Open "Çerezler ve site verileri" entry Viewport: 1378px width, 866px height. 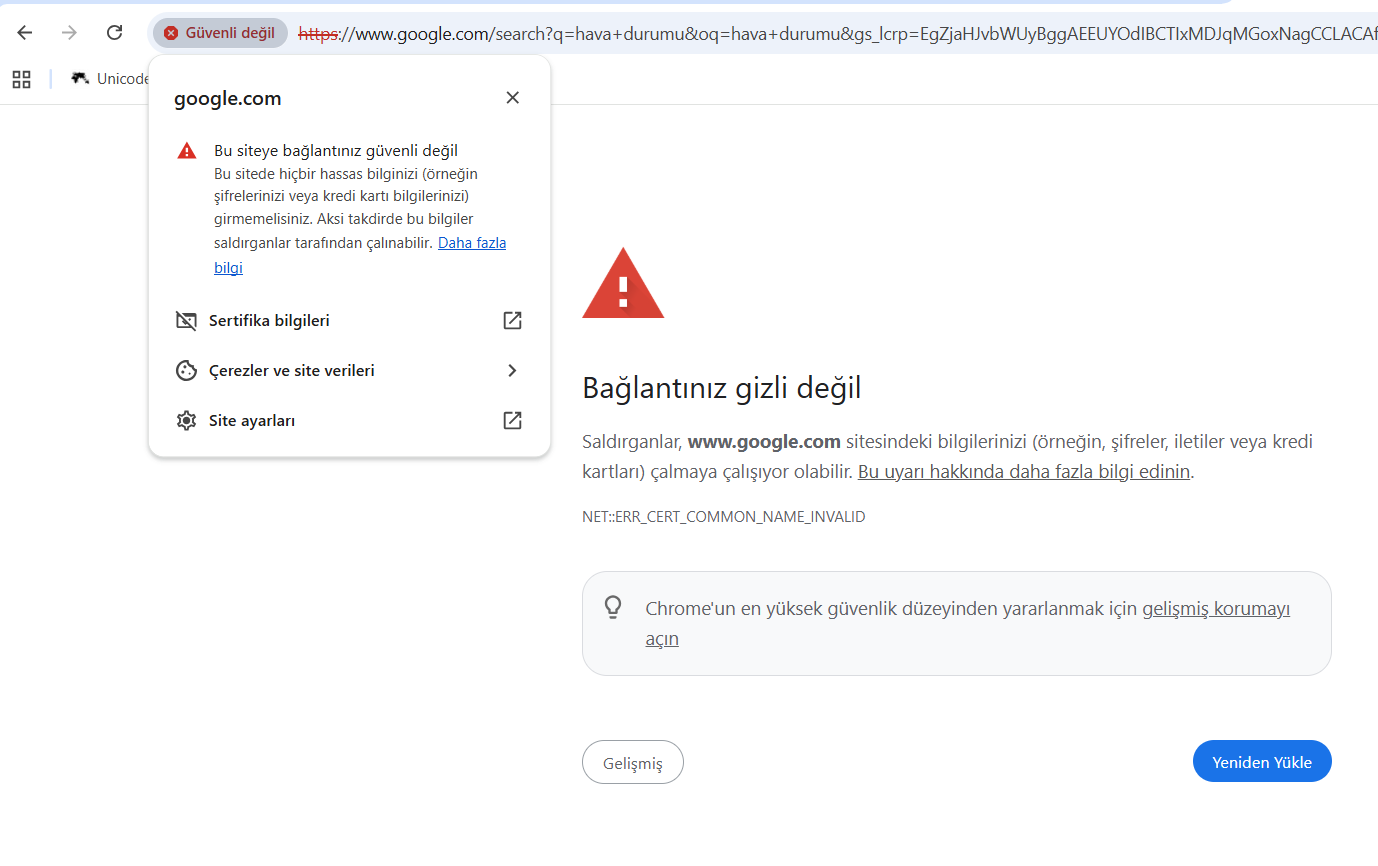click(x=291, y=371)
